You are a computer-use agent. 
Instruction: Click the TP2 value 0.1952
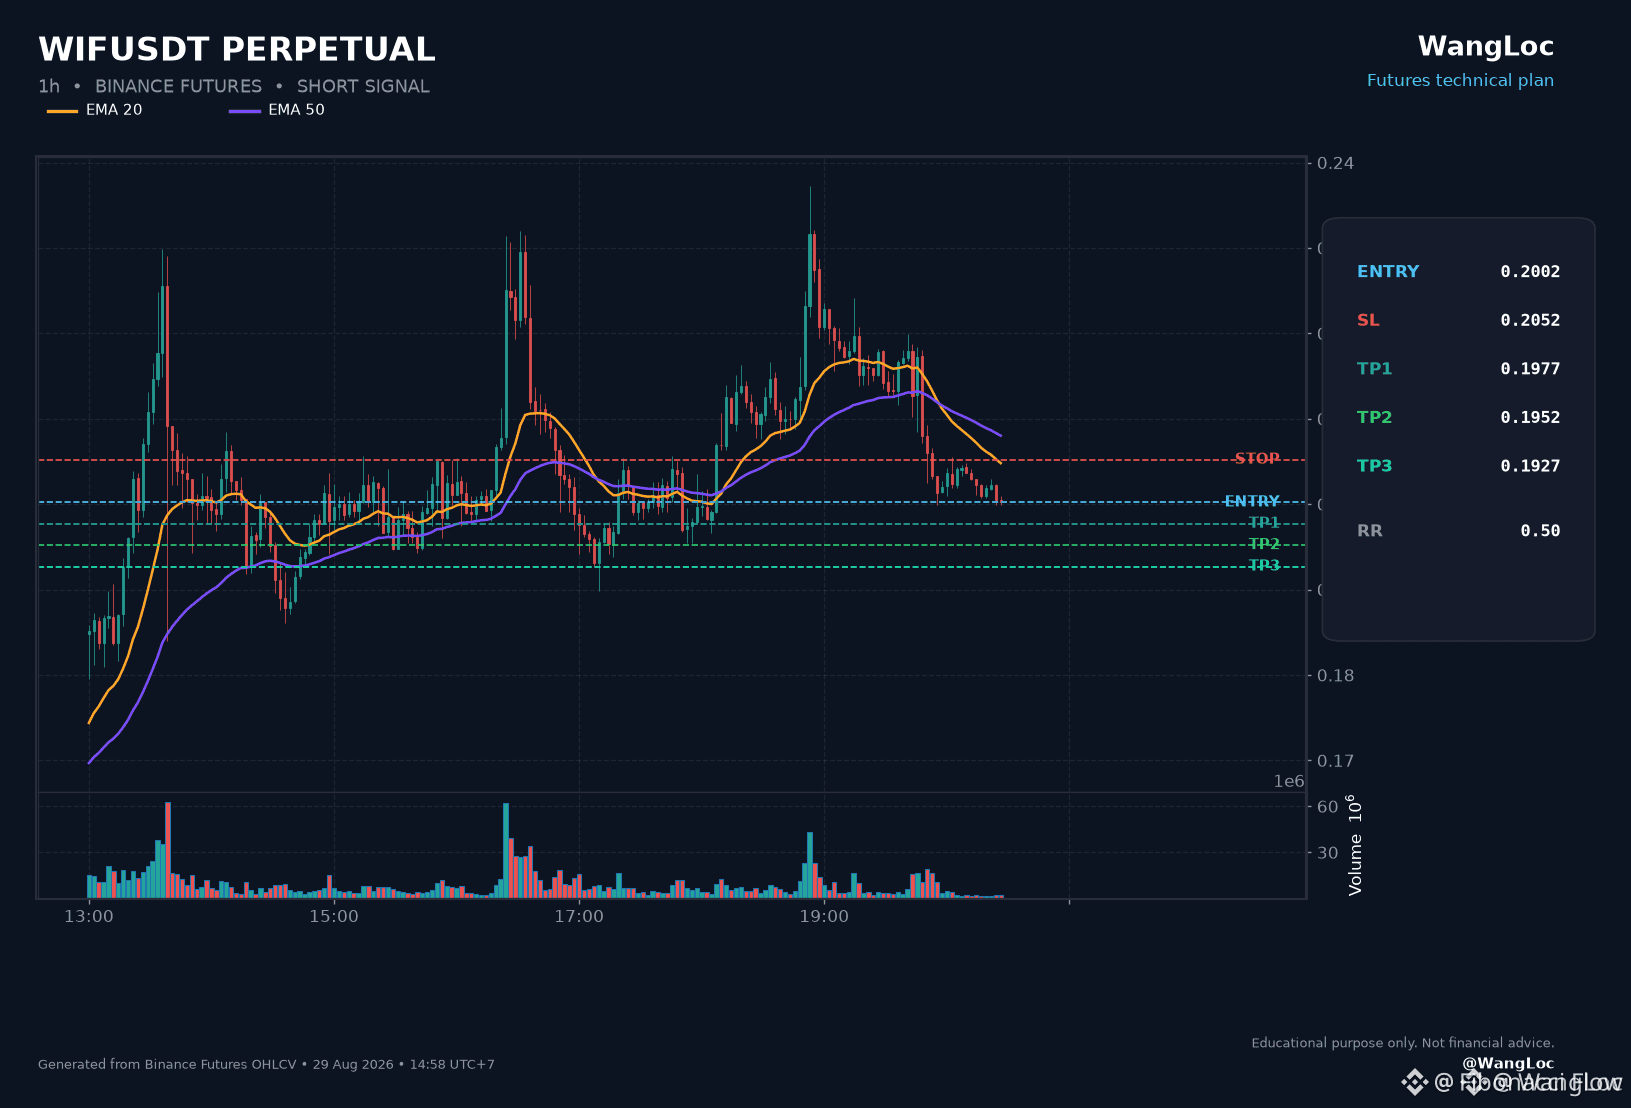tap(1530, 418)
